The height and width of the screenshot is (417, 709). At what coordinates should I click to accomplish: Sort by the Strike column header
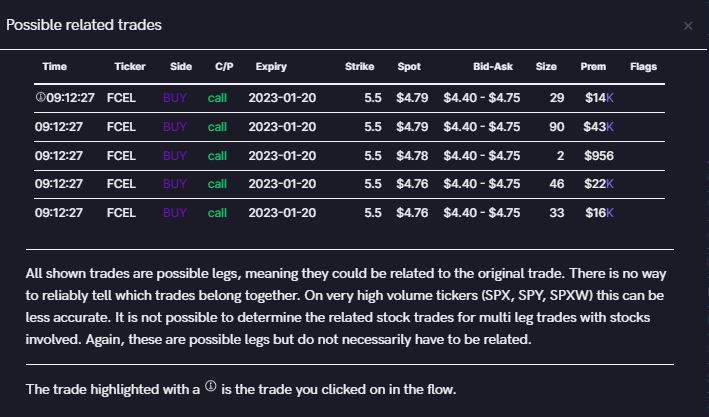pyautogui.click(x=360, y=67)
